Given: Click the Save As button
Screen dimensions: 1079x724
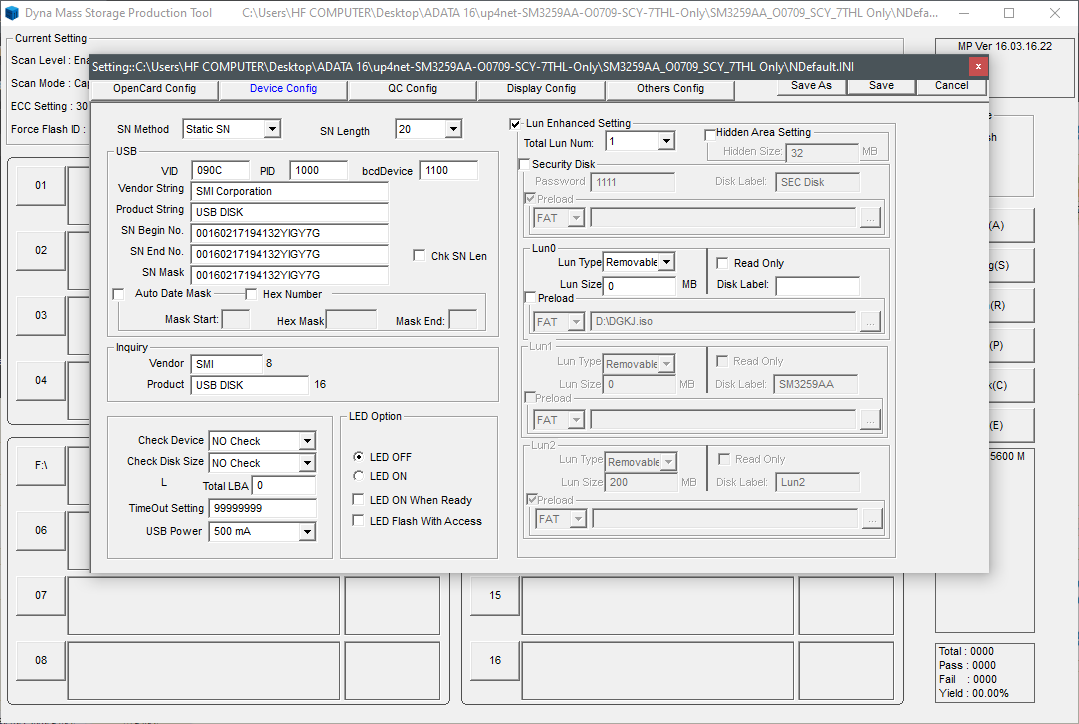Looking at the screenshot, I should [x=811, y=85].
